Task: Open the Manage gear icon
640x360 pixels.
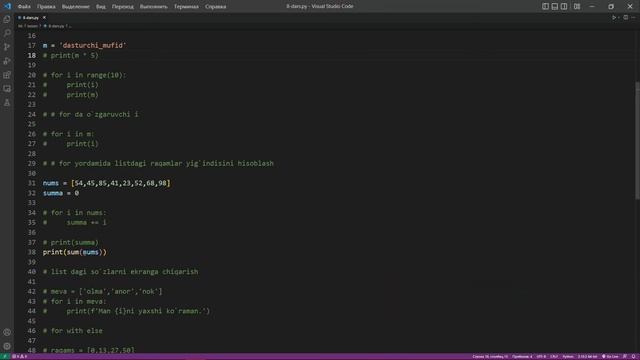Action: click(x=7, y=346)
